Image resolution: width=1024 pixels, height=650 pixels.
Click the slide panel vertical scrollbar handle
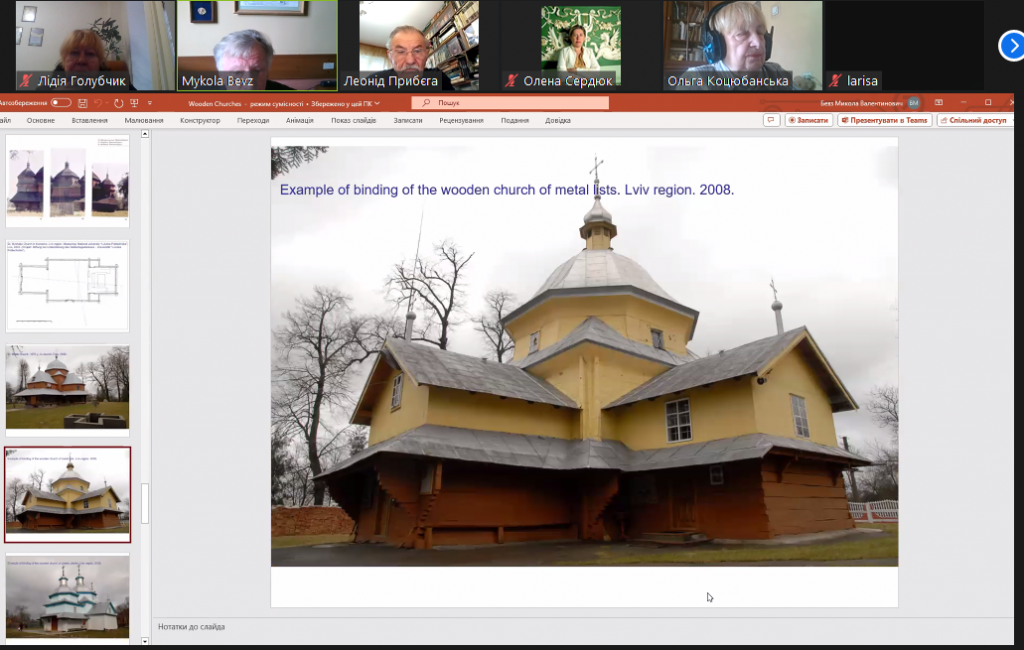[x=145, y=503]
